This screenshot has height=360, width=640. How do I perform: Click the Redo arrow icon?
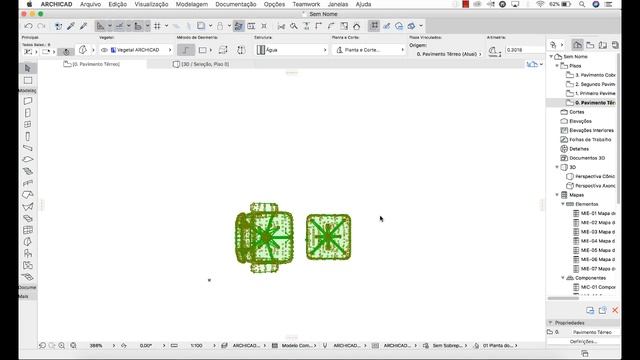click(41, 26)
